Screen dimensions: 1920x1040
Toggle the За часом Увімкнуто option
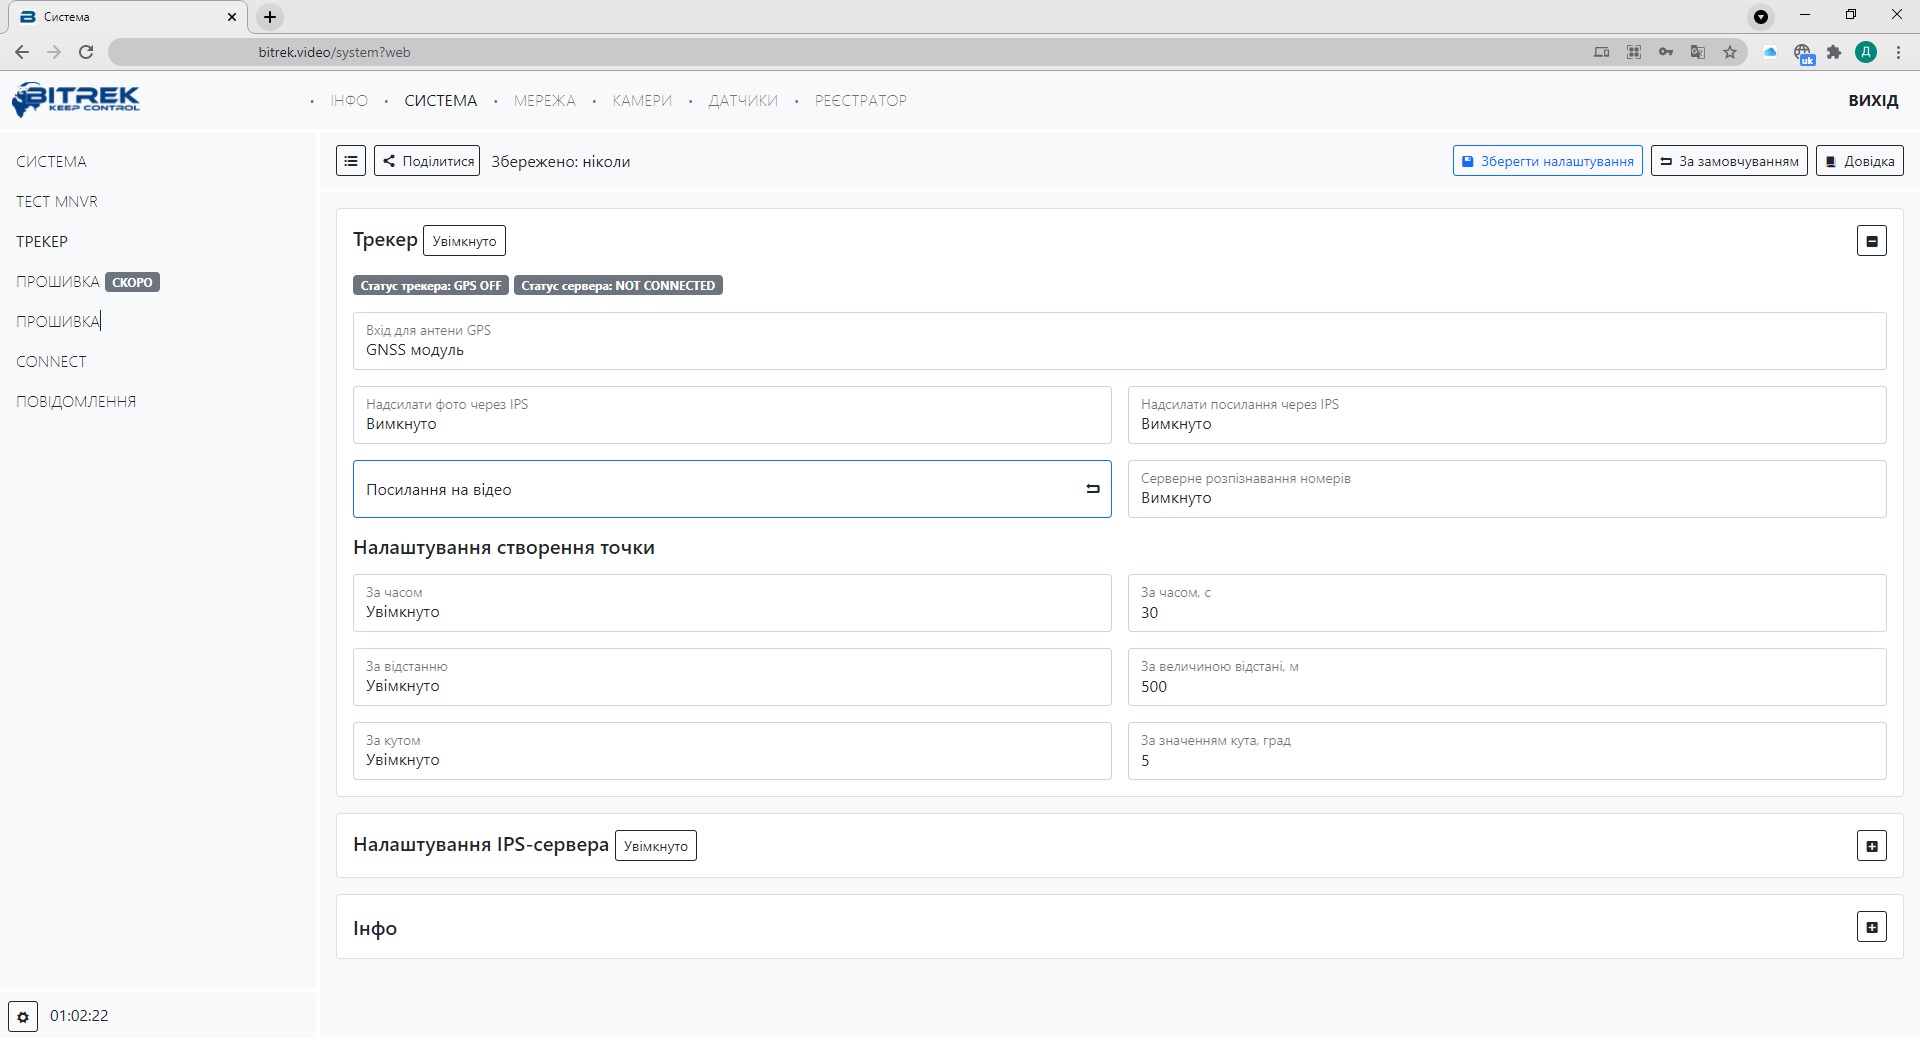coord(731,603)
